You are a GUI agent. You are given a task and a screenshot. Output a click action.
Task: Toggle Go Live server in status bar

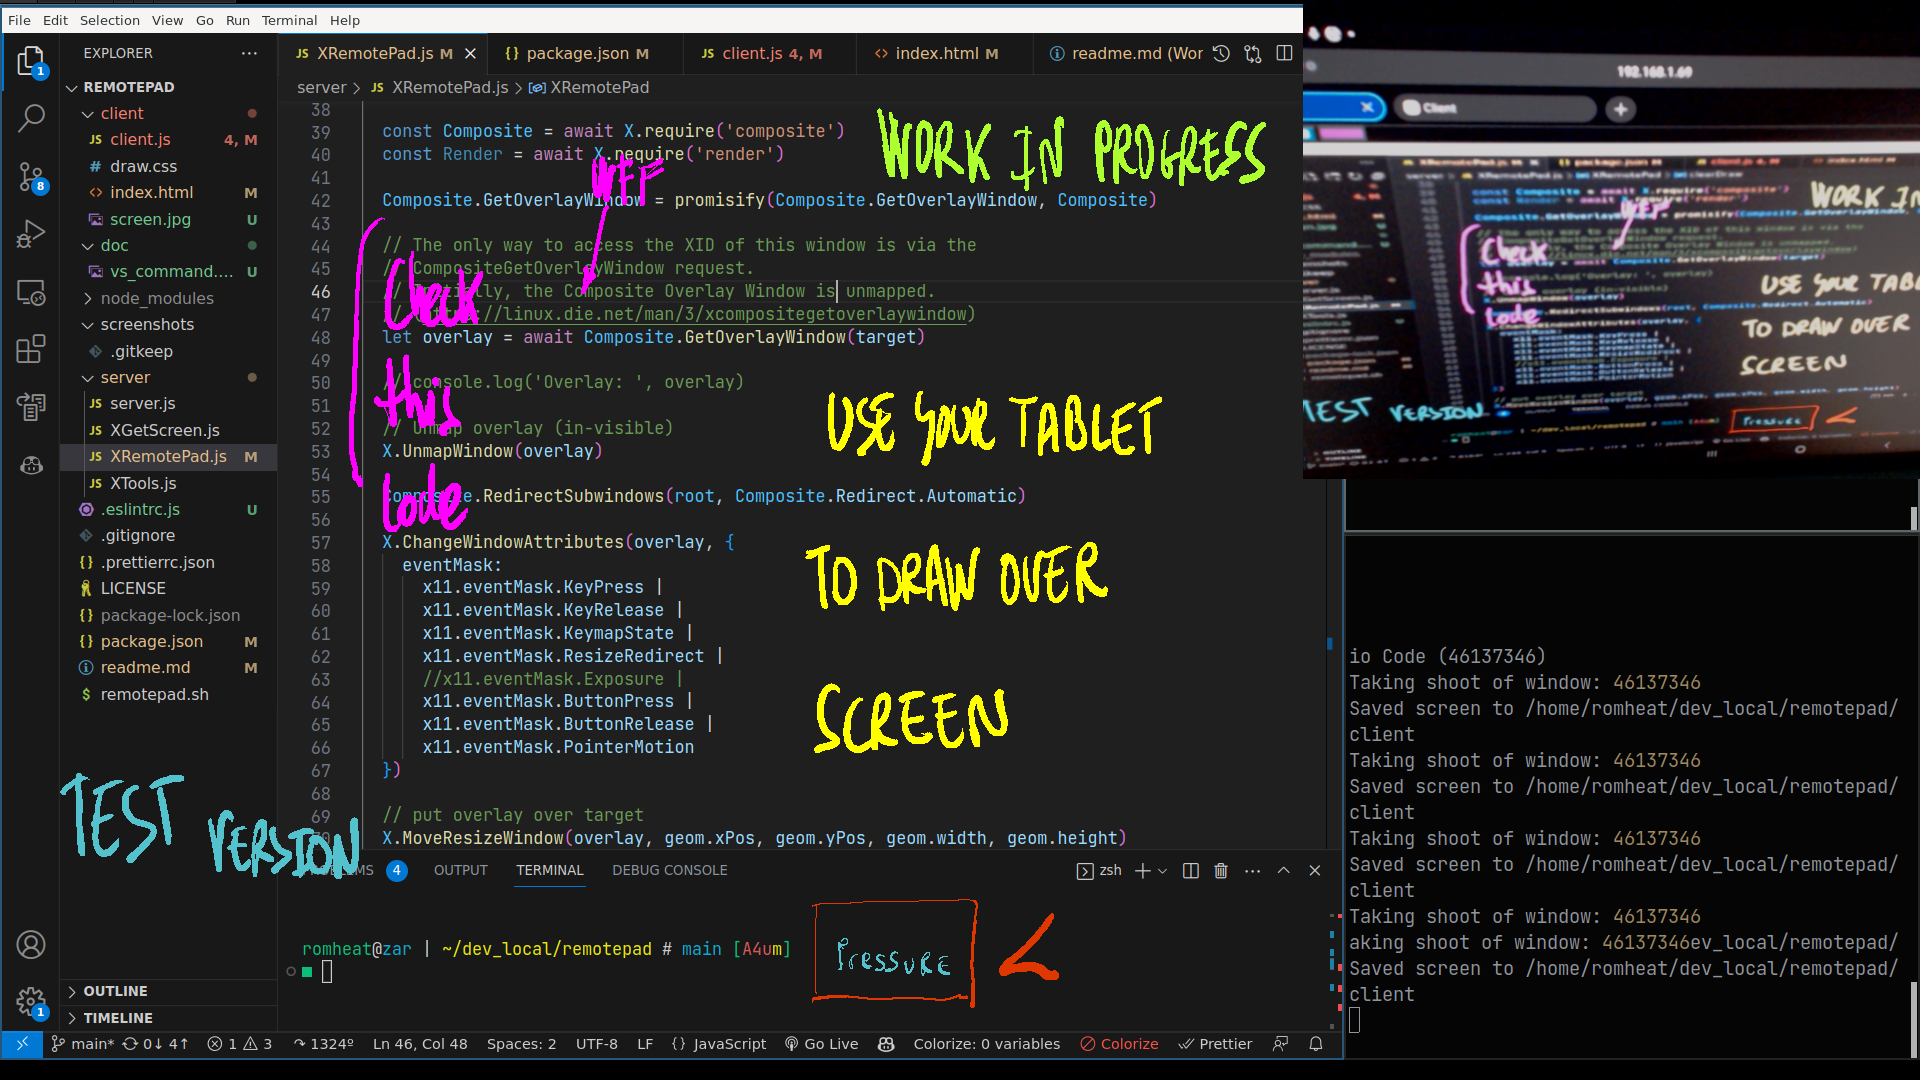[x=821, y=1044]
